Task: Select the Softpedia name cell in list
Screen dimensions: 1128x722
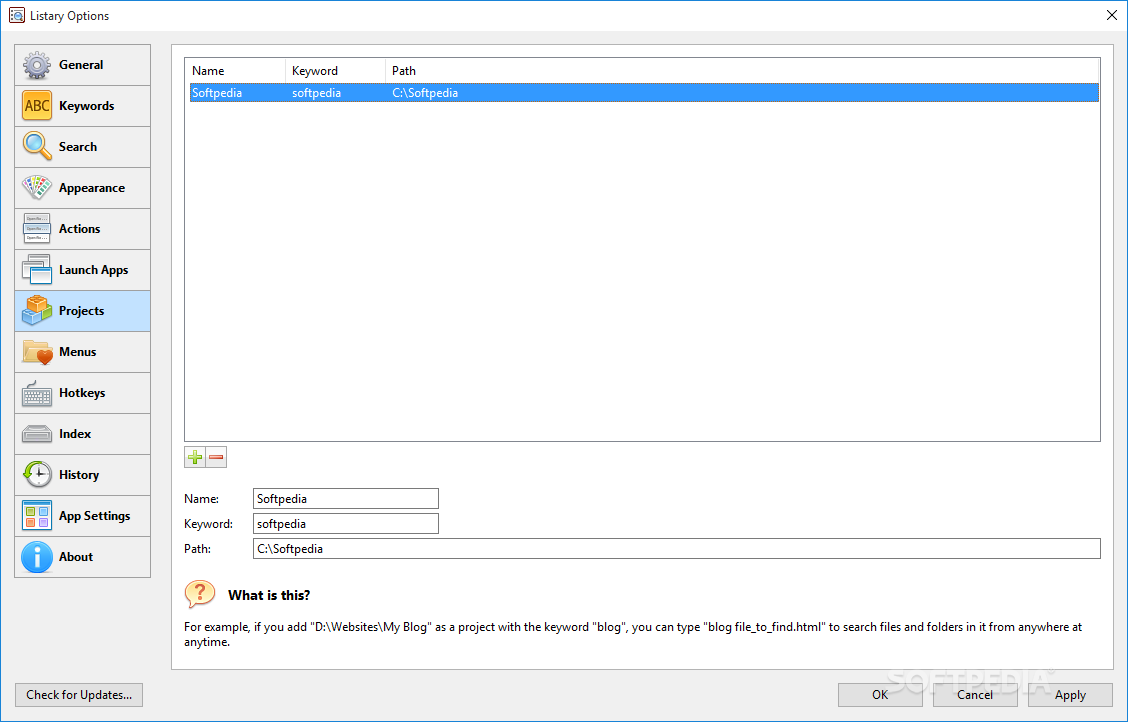Action: (x=217, y=93)
